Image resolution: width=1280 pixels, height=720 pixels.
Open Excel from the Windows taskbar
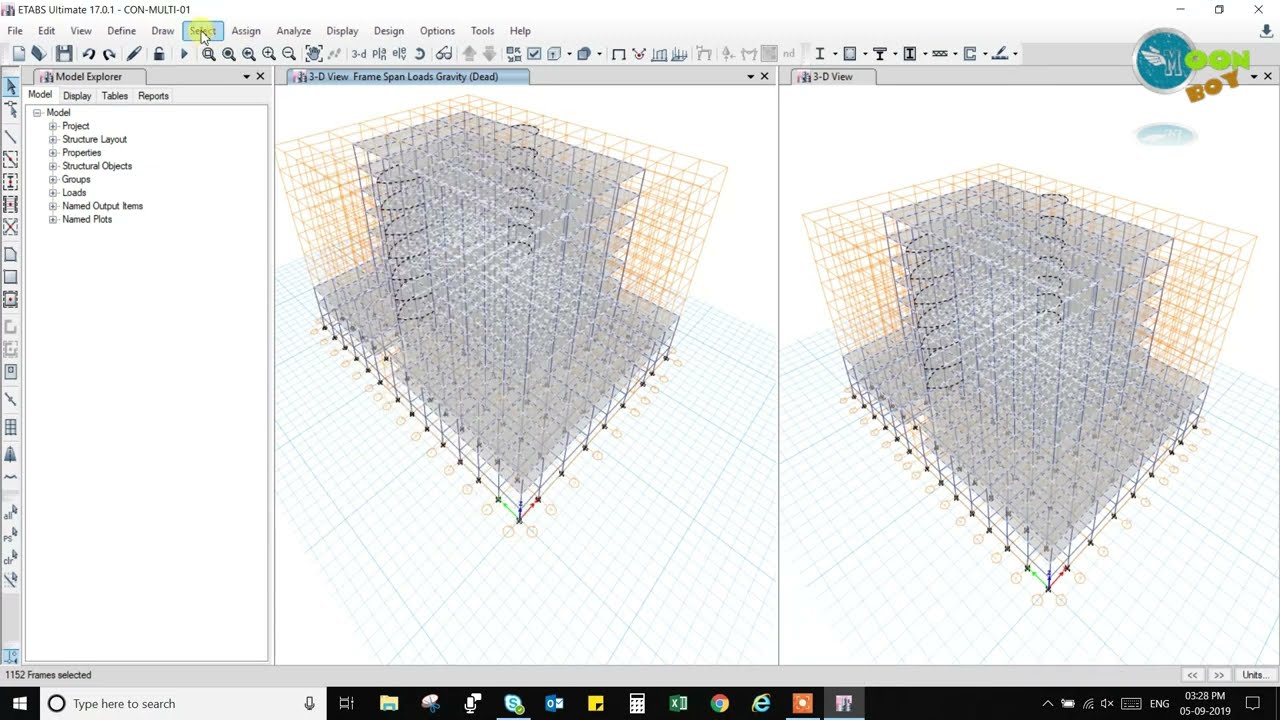click(678, 704)
